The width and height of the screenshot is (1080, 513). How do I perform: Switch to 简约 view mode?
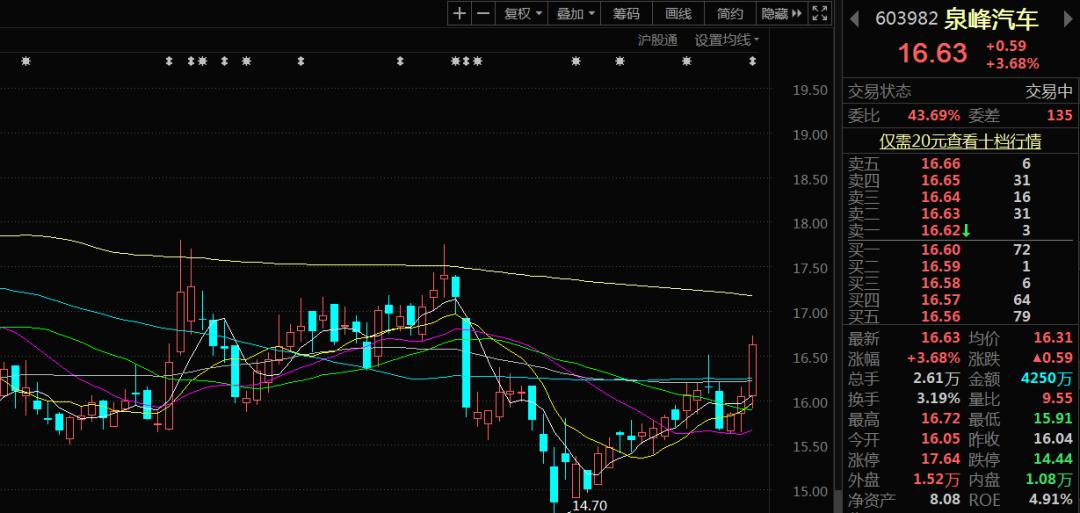point(730,13)
